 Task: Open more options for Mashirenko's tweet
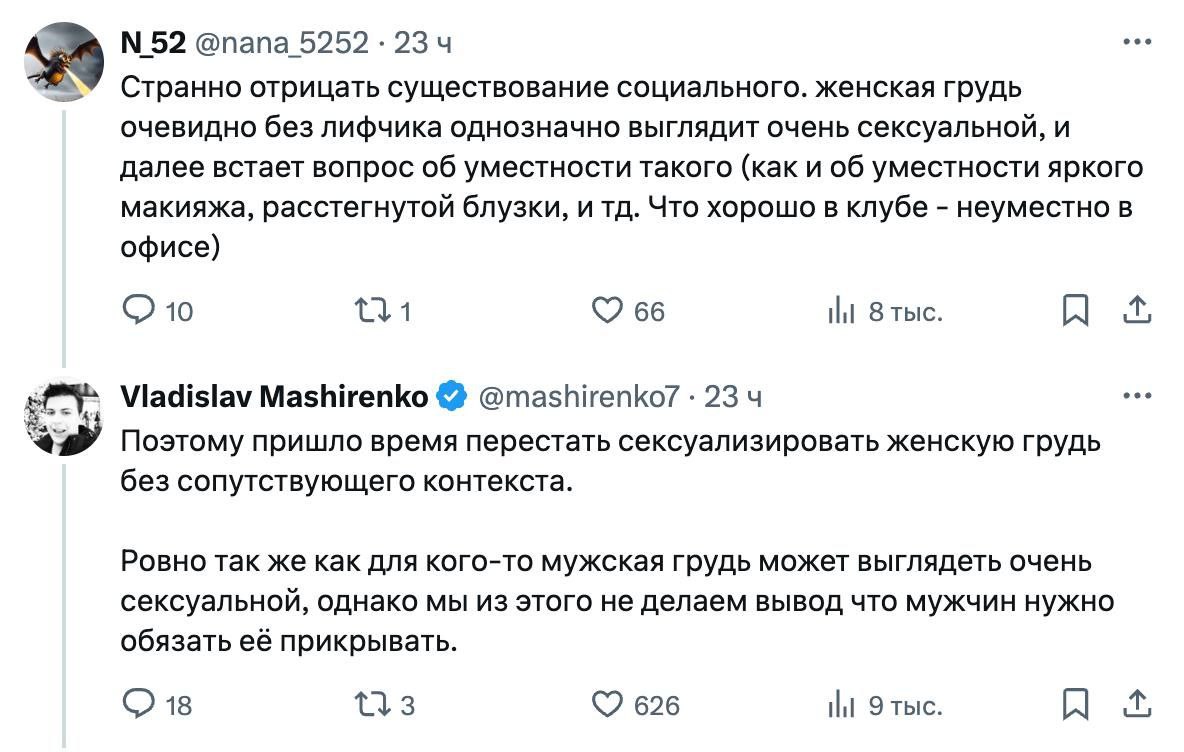[1137, 396]
